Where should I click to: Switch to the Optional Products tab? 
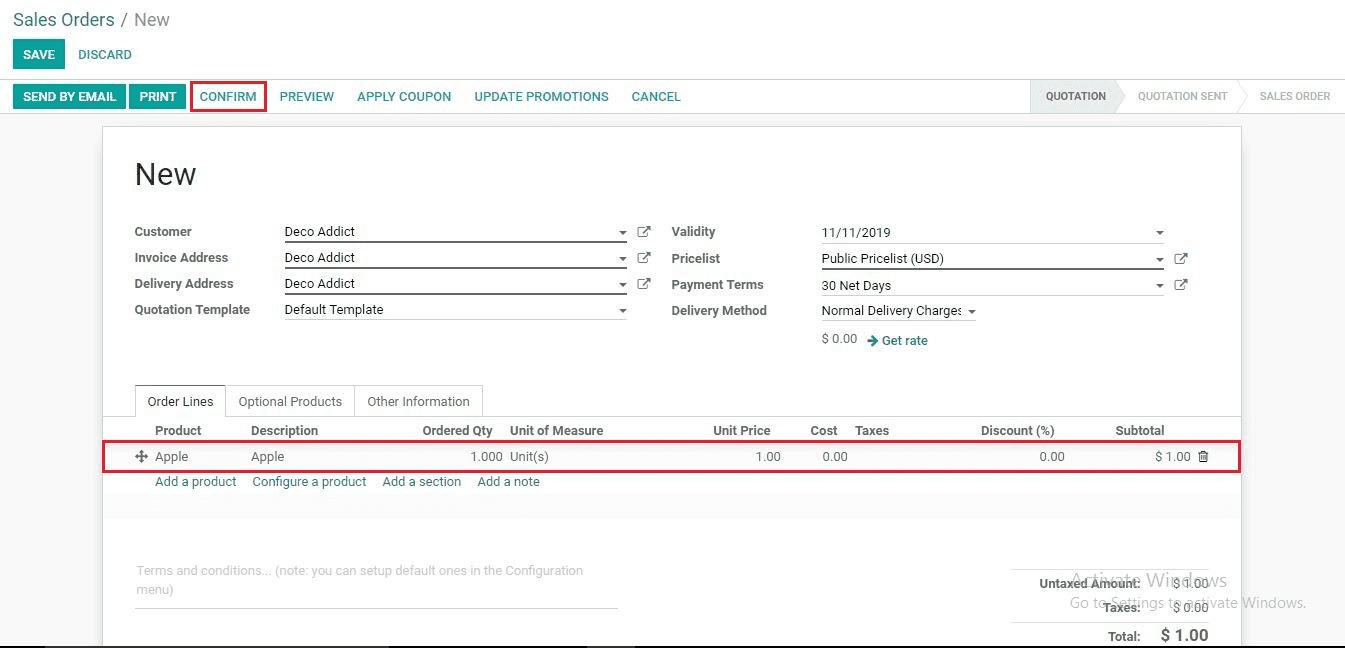point(290,402)
